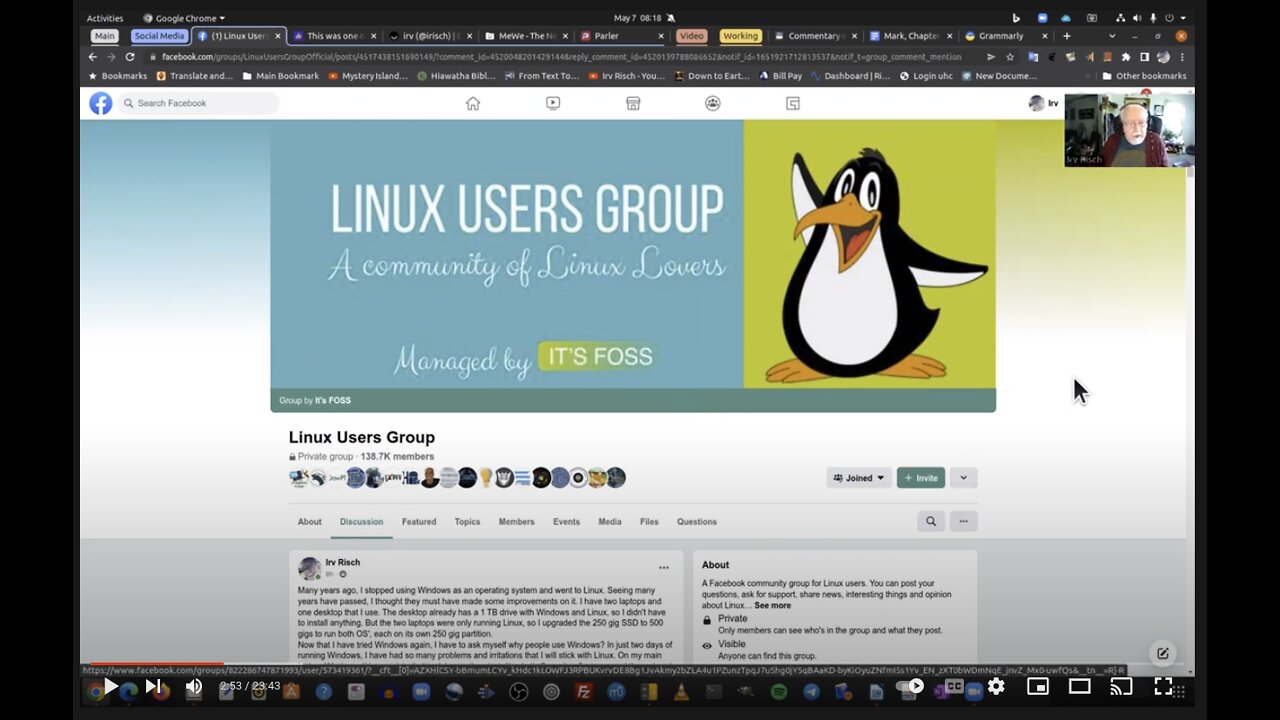Select the Main tab group

(105, 36)
